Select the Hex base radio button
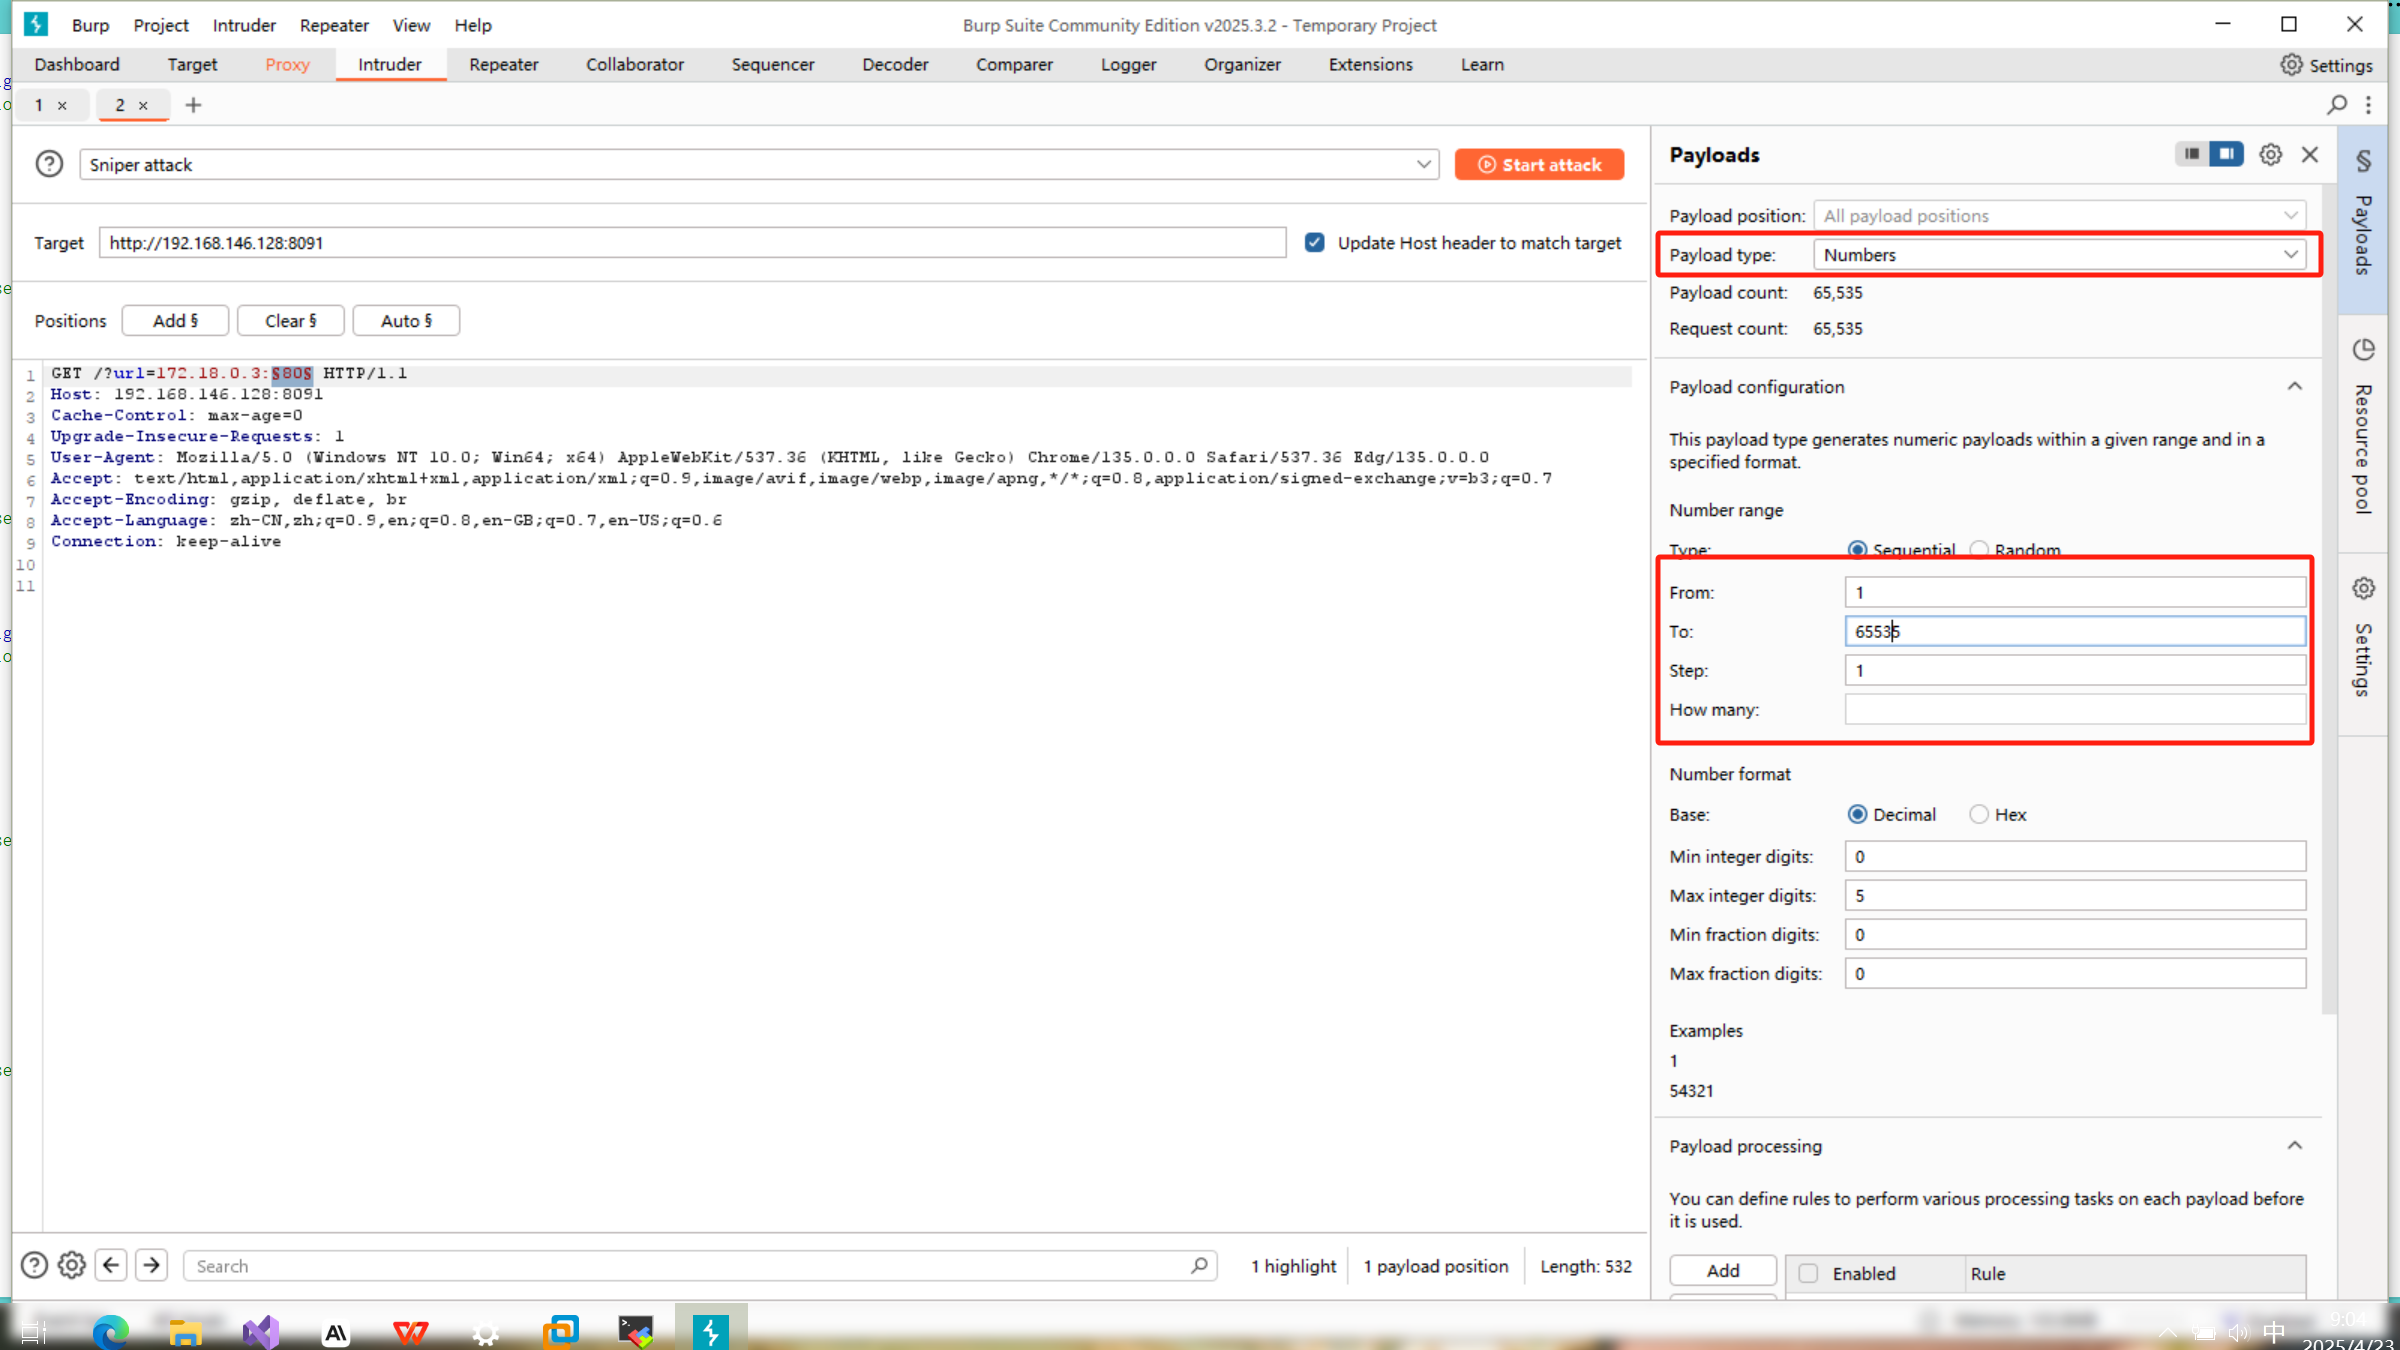The image size is (2400, 1350). (x=1978, y=814)
